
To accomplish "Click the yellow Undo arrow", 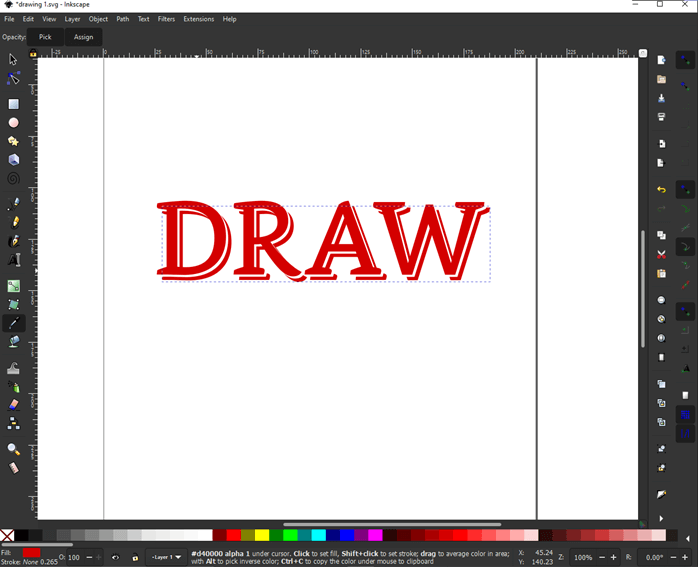I will pos(661,190).
